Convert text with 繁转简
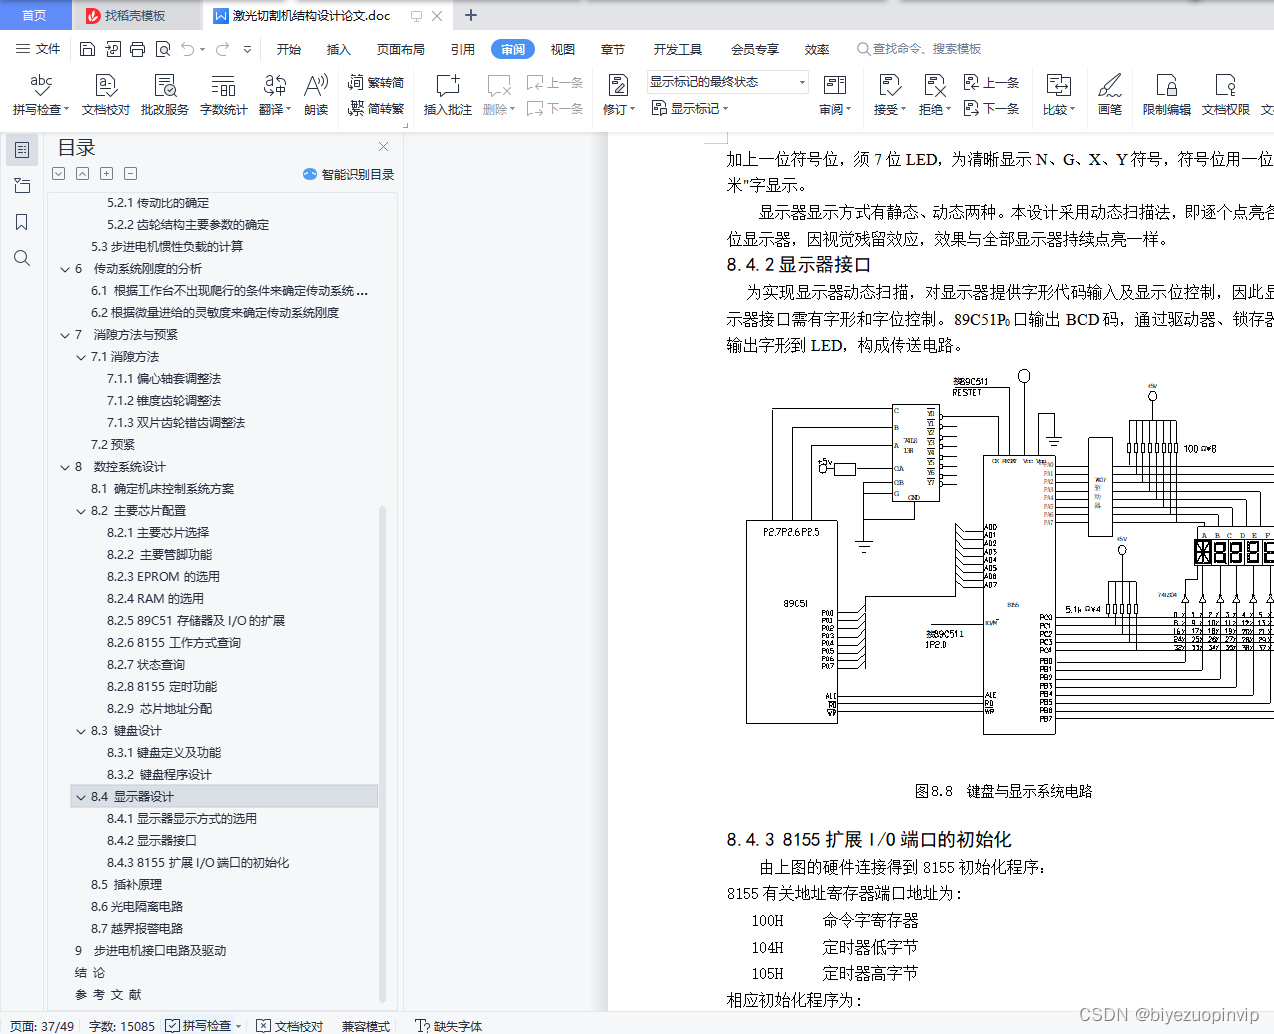Viewport: 1274px width, 1034px height. [x=376, y=83]
